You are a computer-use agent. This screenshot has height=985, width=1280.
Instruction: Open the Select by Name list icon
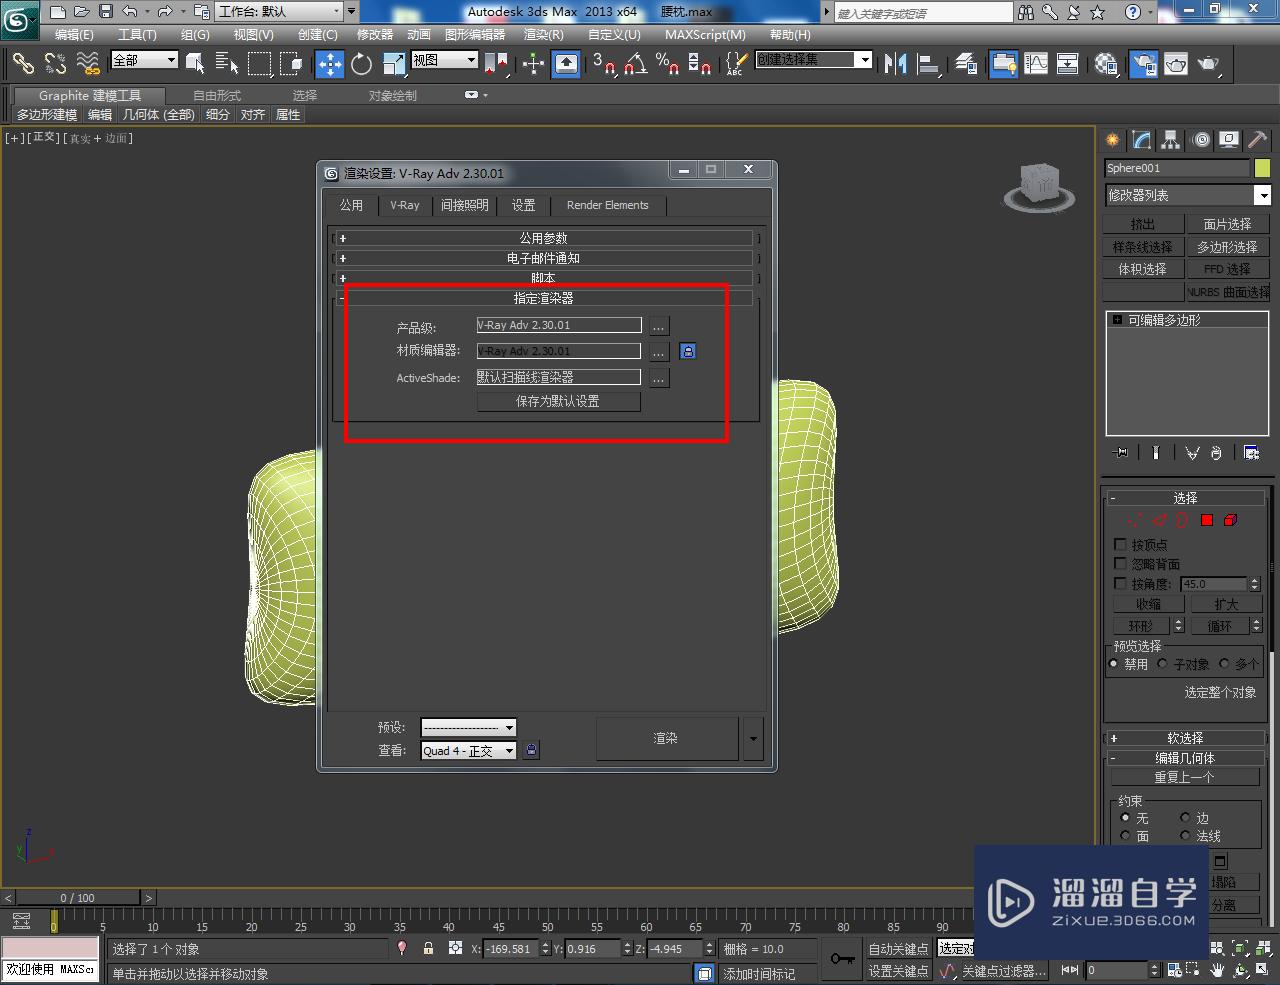(x=227, y=64)
